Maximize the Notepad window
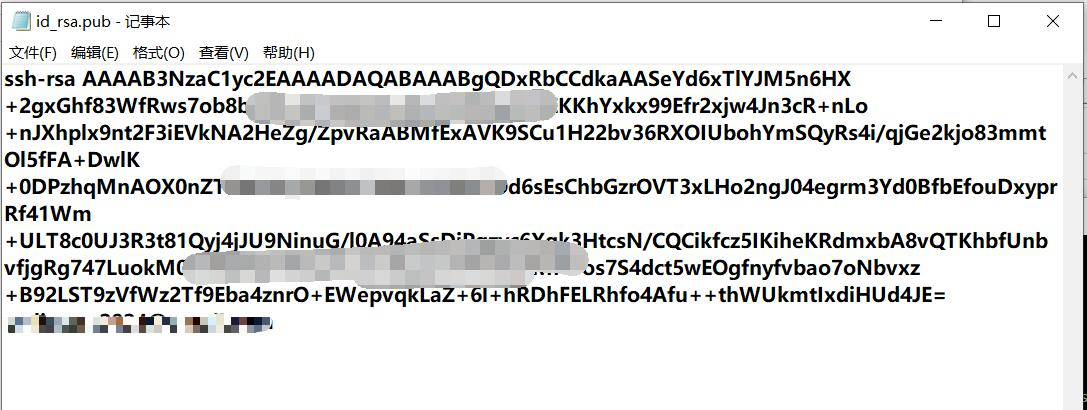 coord(993,22)
